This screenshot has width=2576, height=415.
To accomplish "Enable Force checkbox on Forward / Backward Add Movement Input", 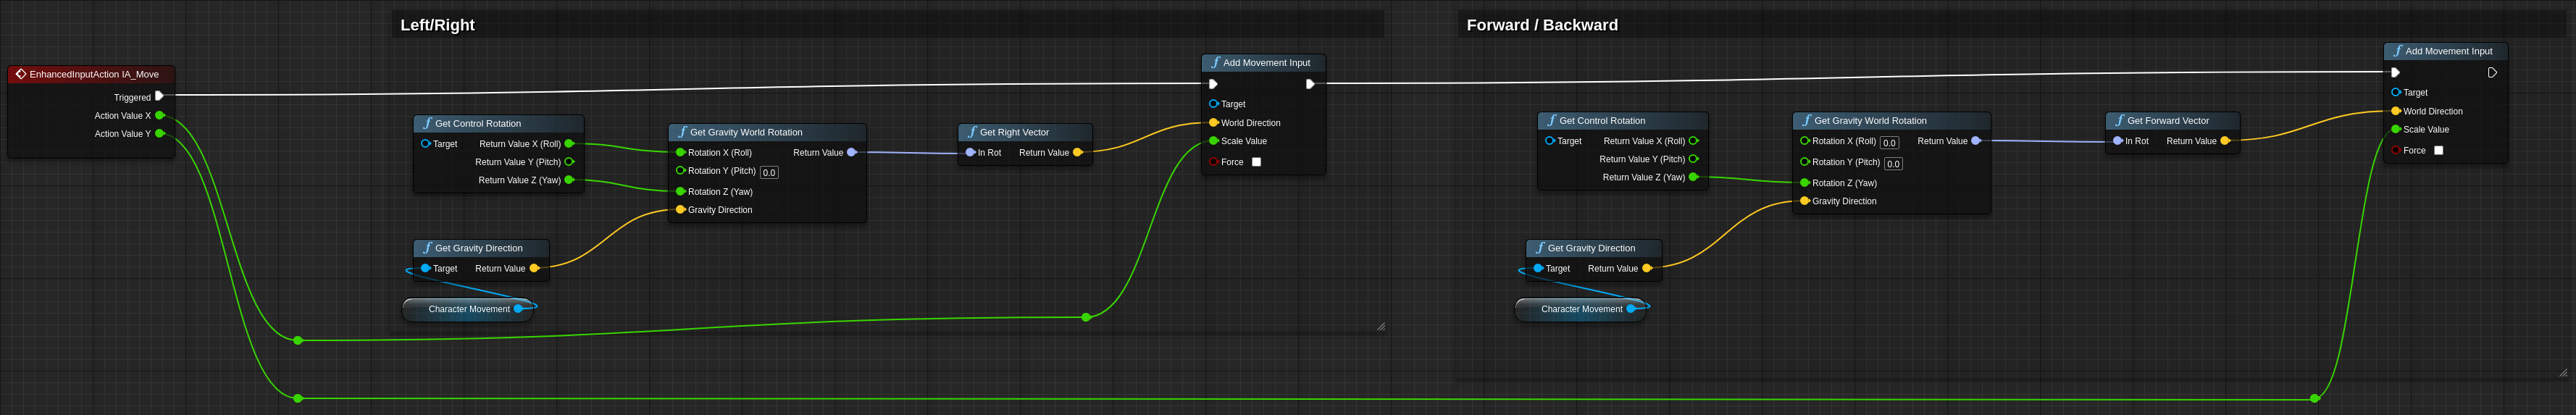I will point(2439,151).
